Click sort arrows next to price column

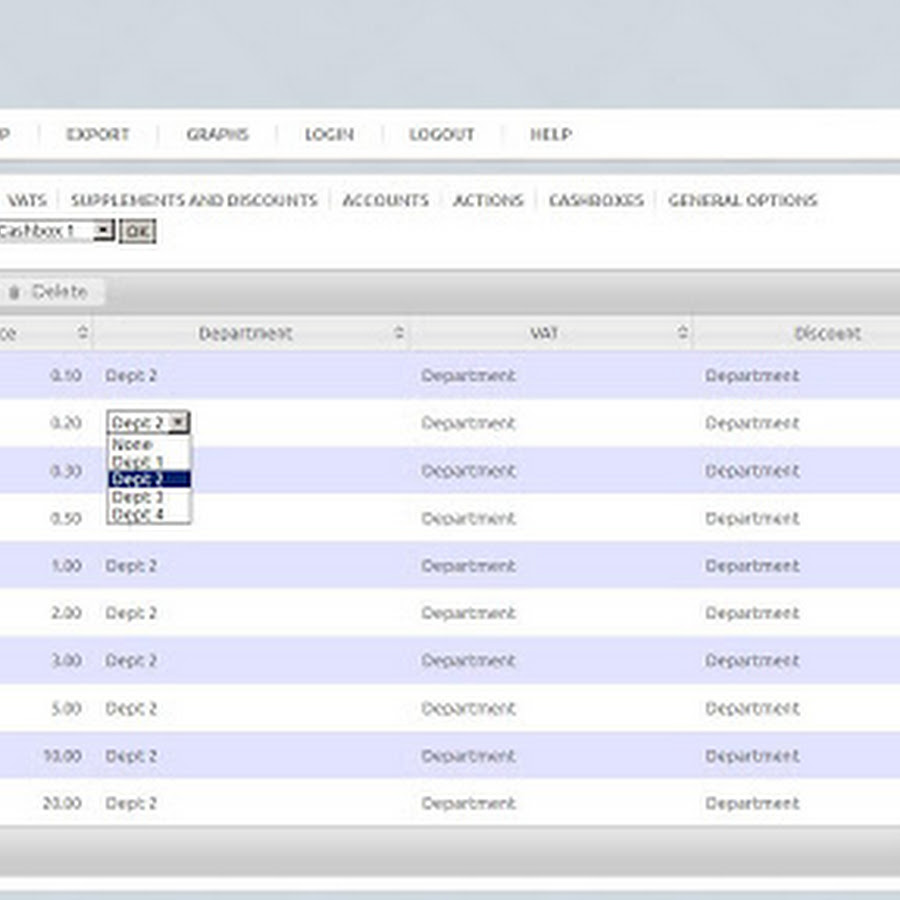(x=82, y=333)
